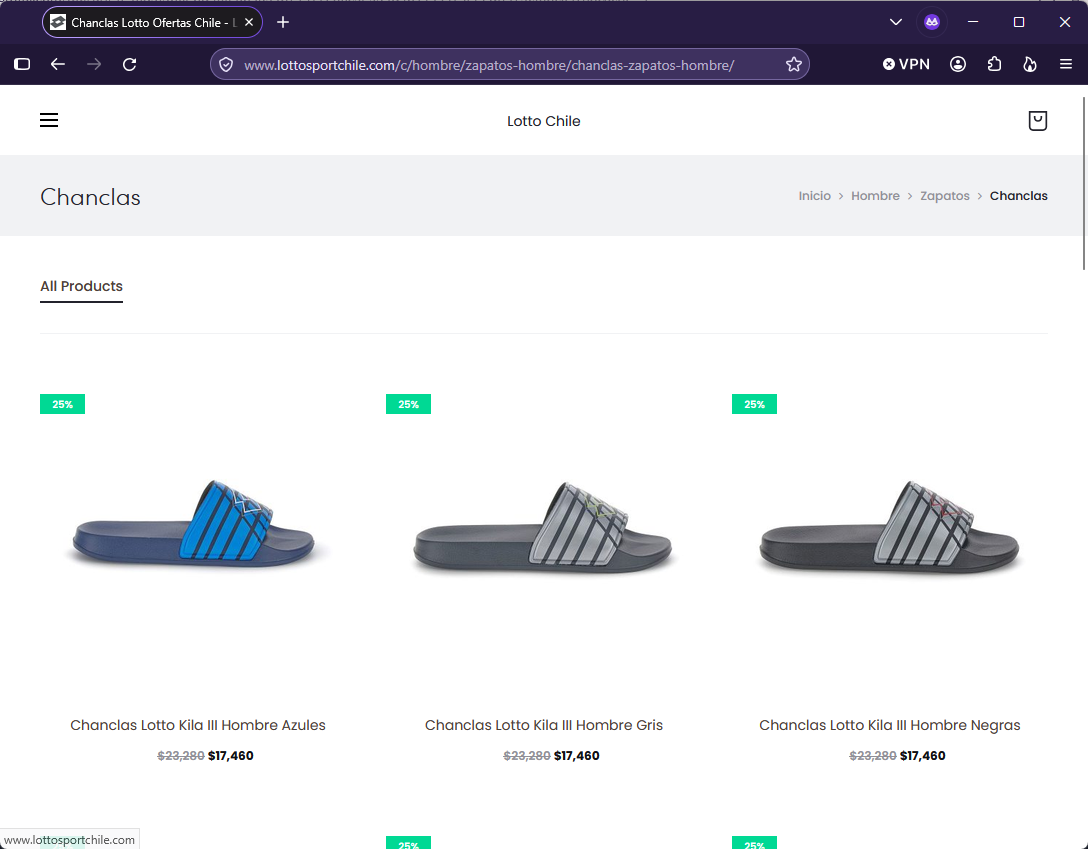
Task: Open Chanclas Lotto Kila III Hombre Negras
Action: point(890,725)
